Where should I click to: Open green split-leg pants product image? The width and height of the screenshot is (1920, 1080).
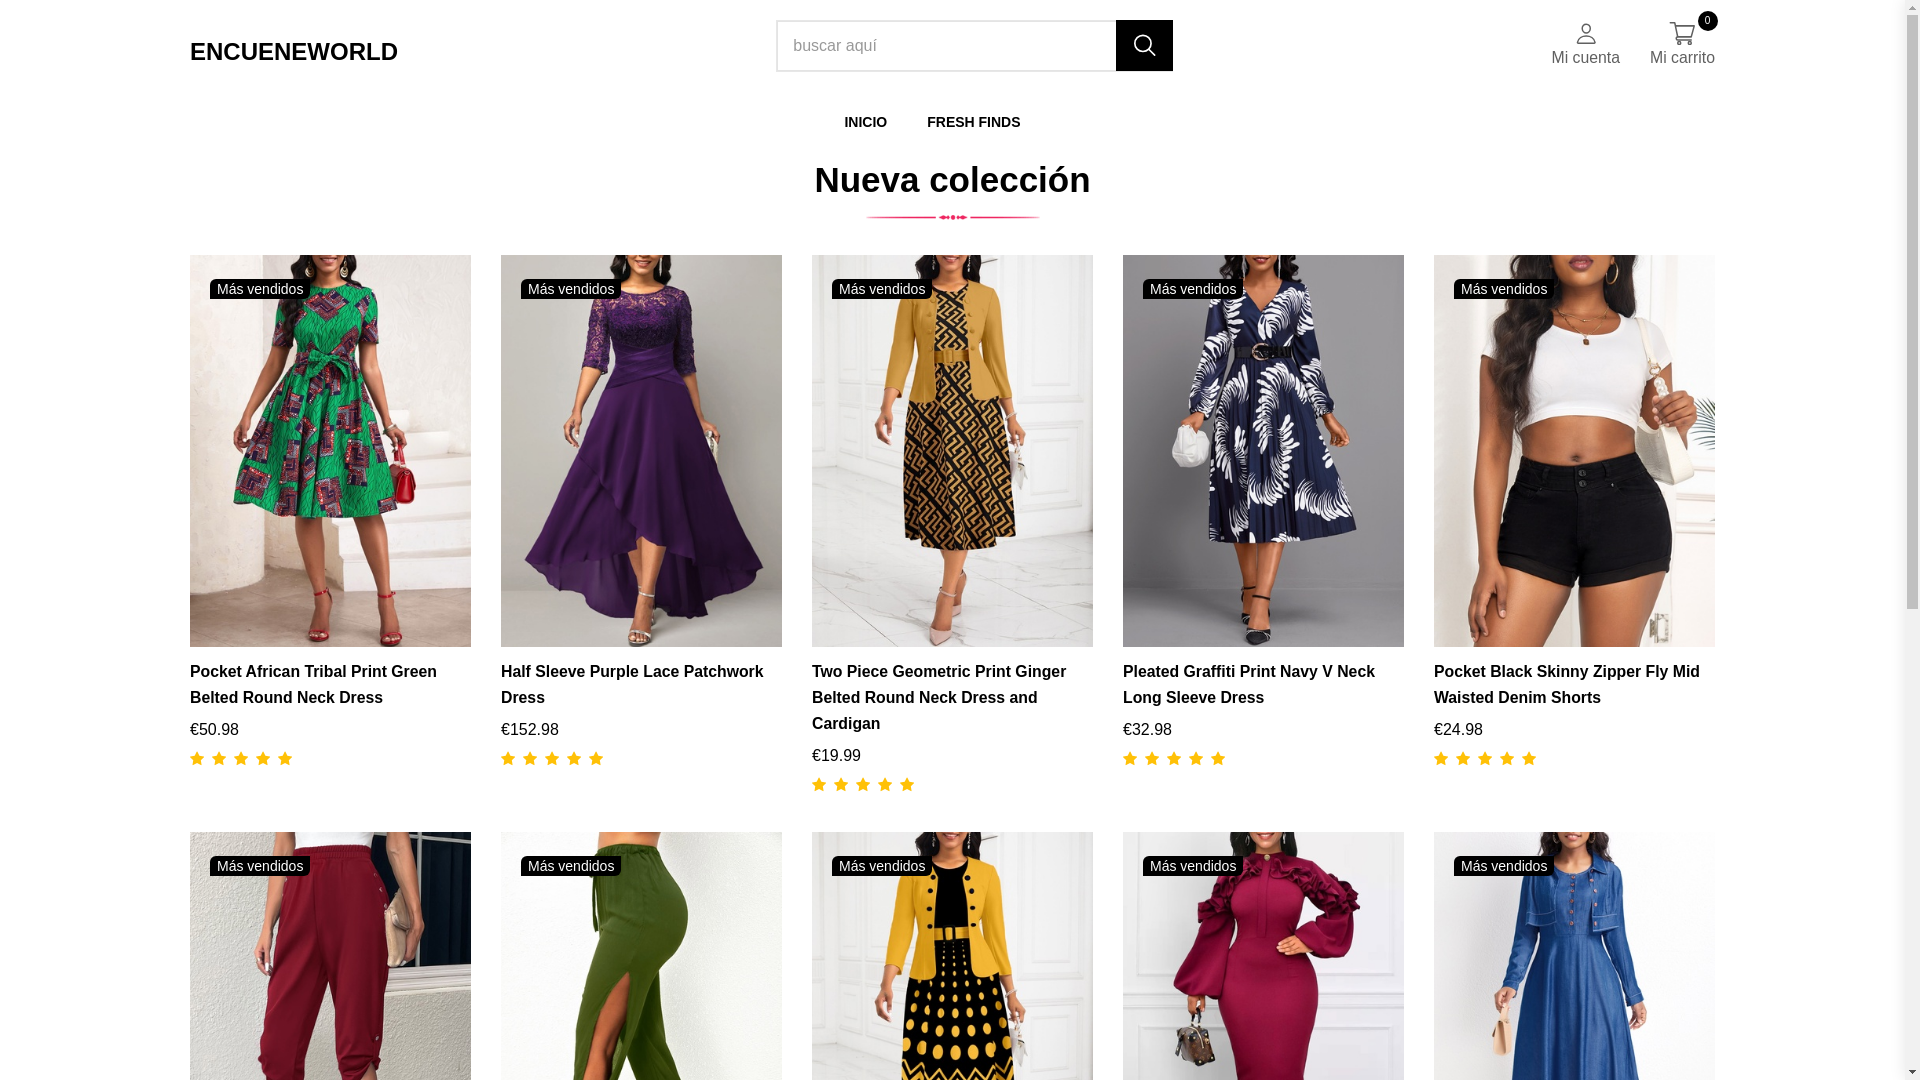[641, 956]
